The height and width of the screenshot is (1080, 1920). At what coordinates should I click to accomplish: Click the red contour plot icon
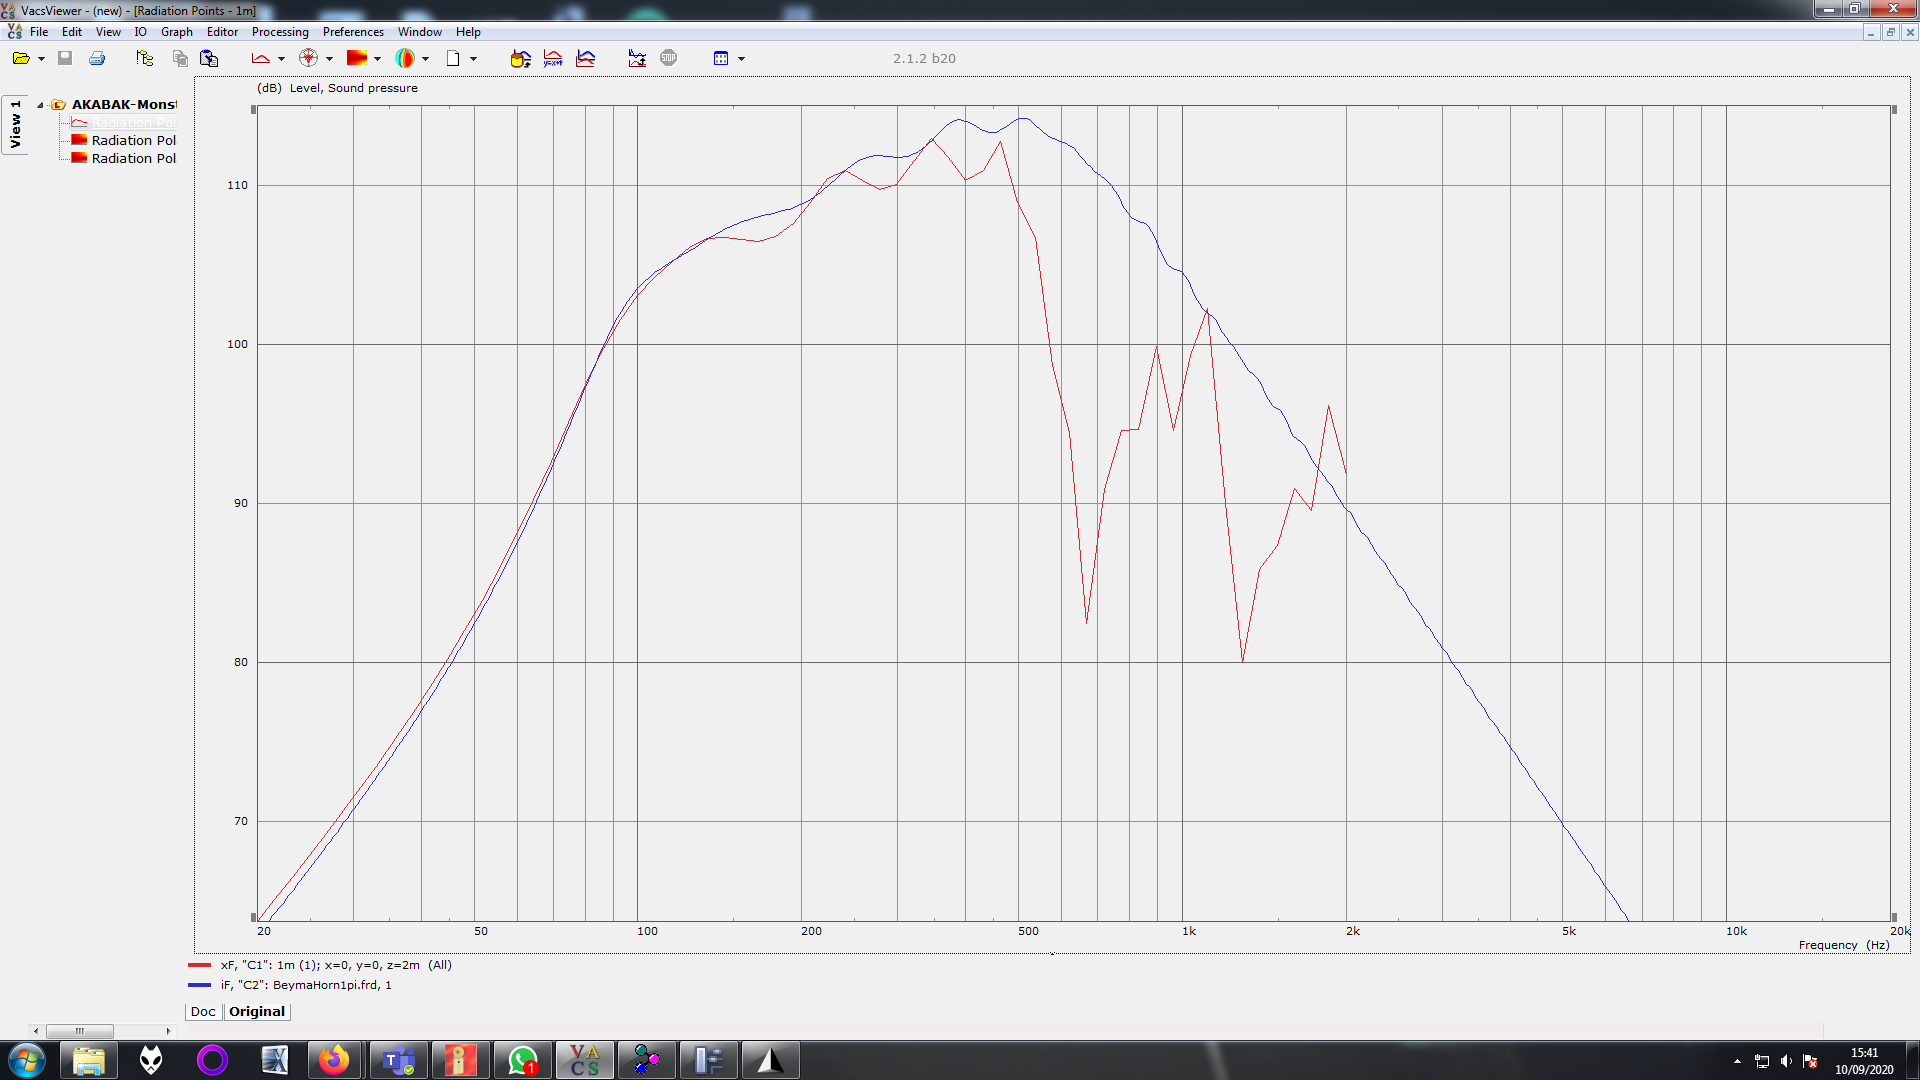tap(357, 59)
